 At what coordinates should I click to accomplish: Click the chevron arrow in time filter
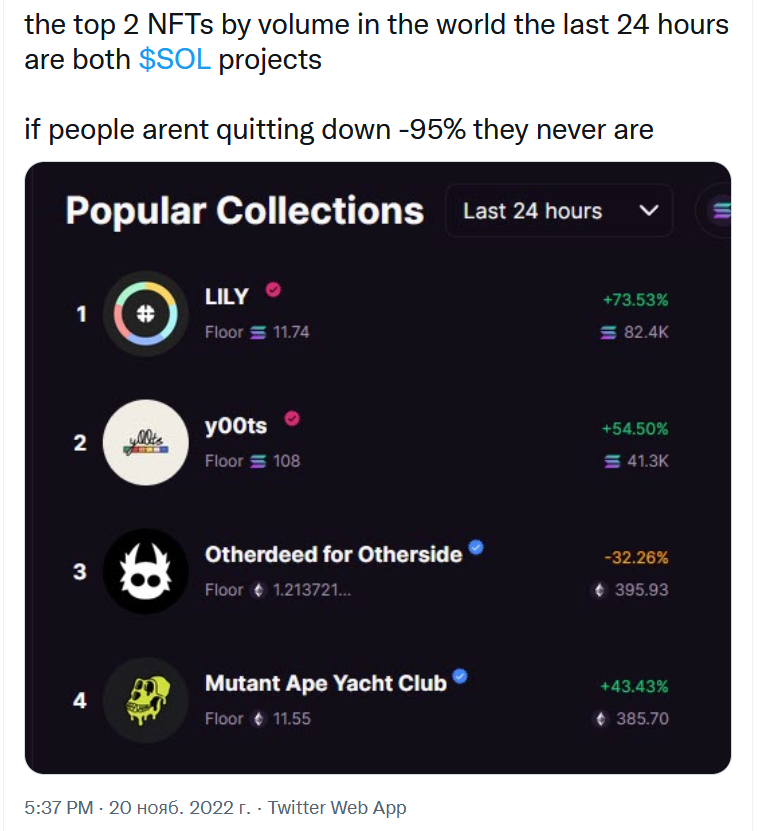[649, 211]
